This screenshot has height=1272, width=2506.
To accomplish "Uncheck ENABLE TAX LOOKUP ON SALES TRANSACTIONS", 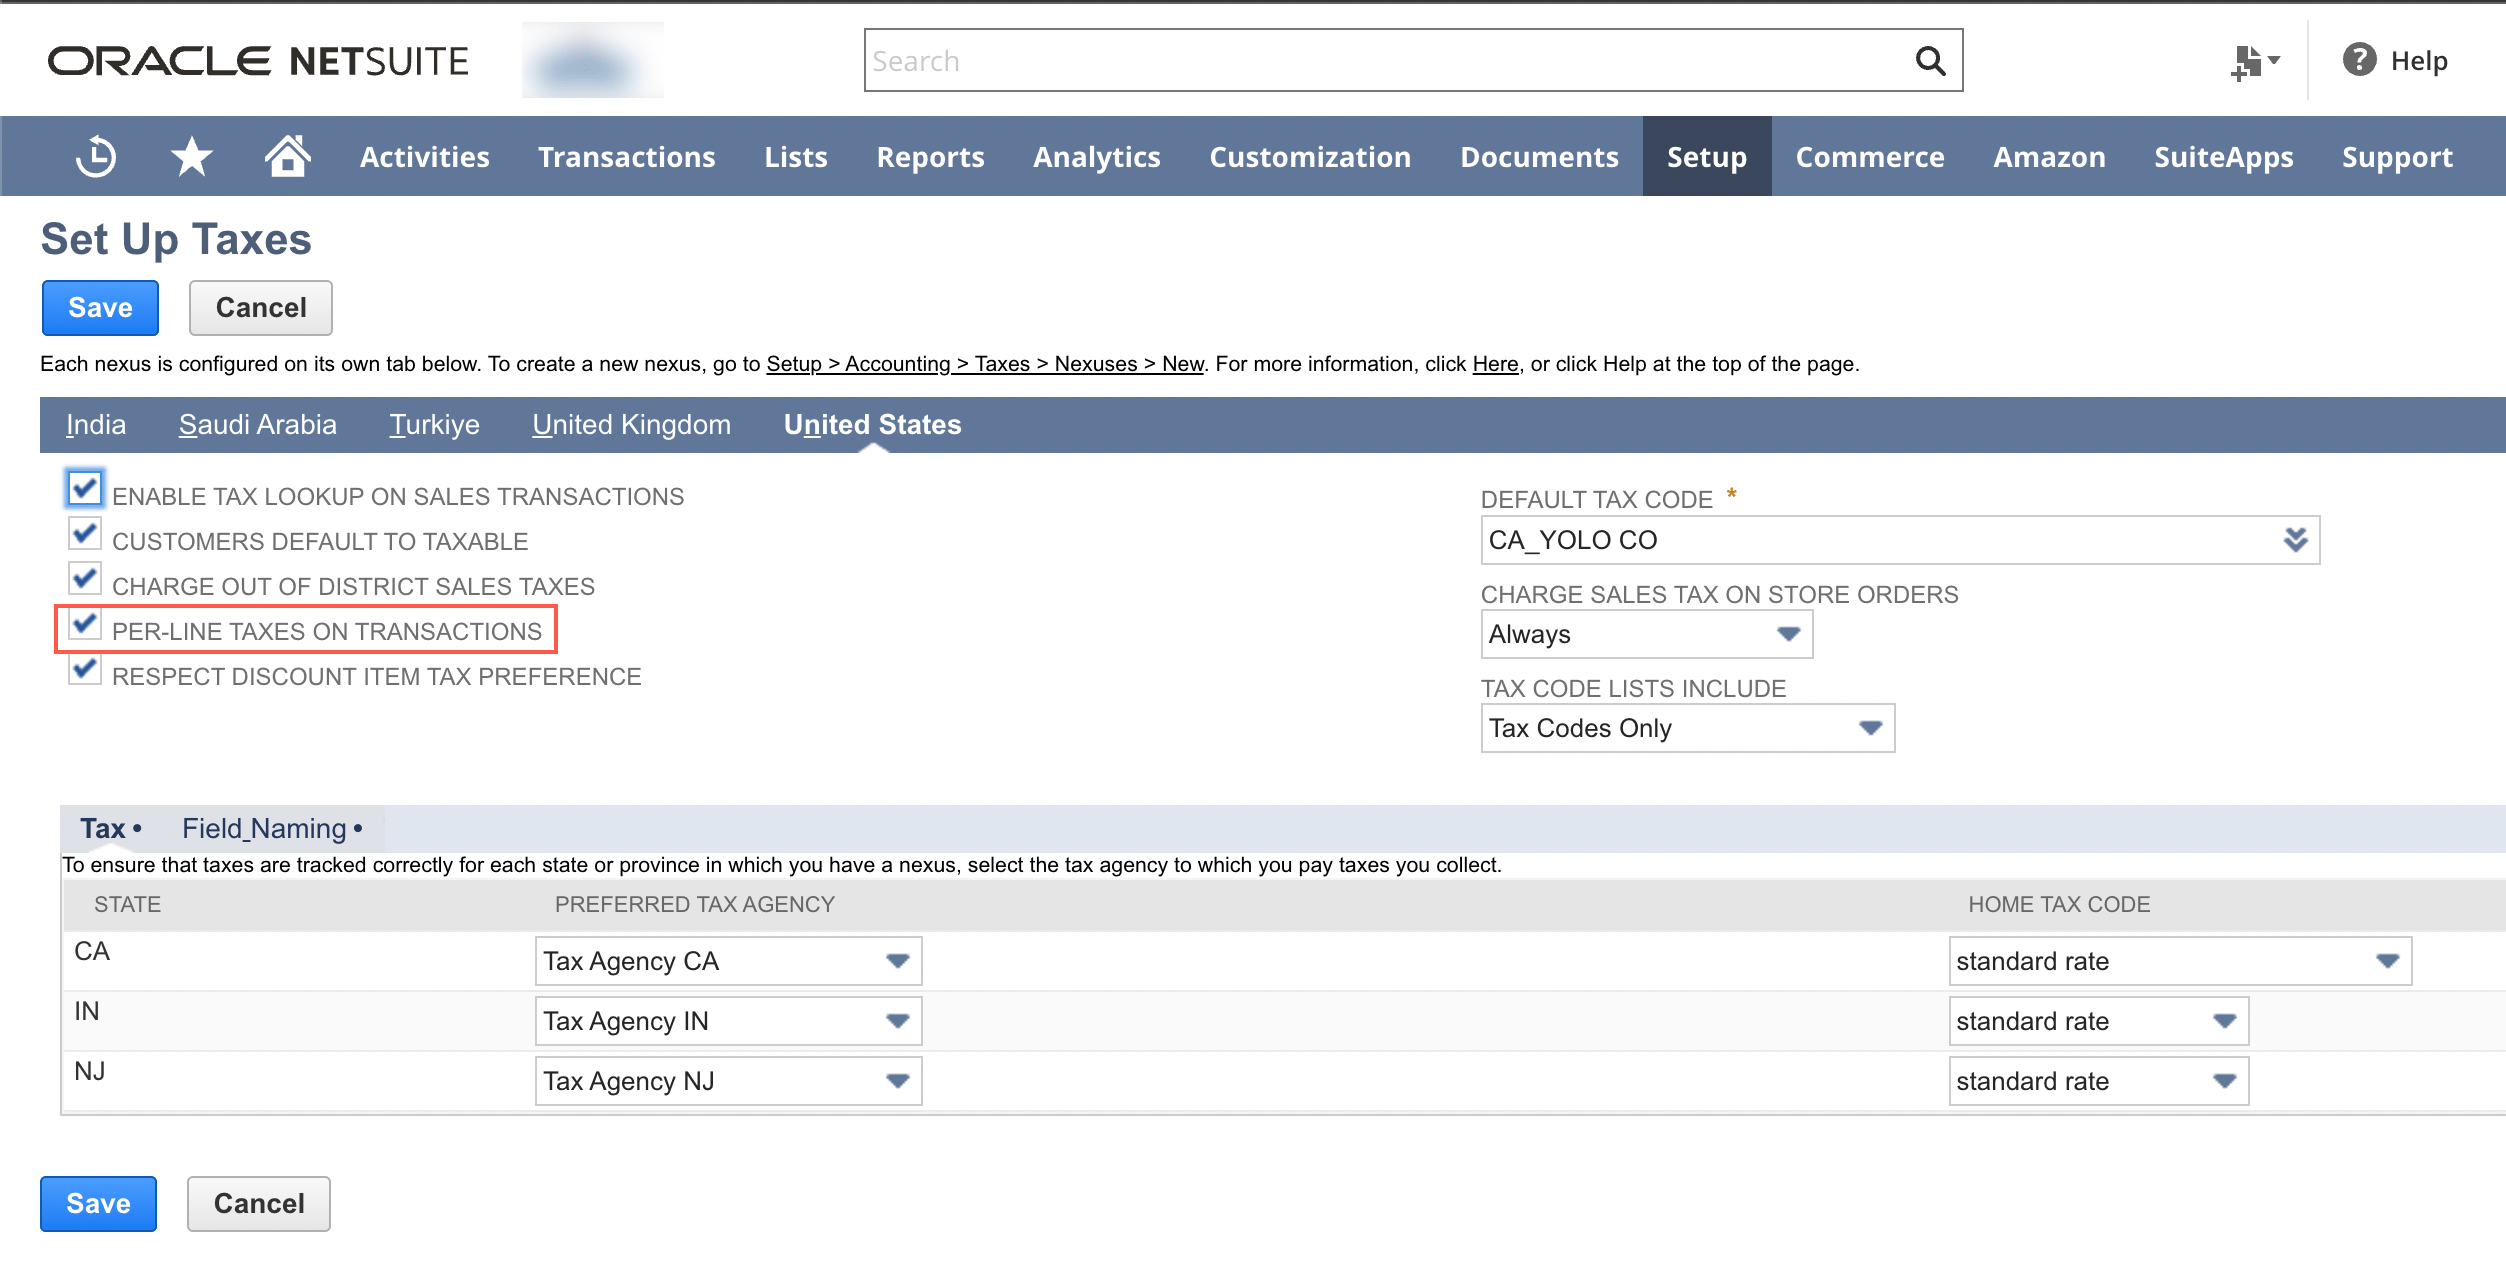I will (x=85, y=488).
